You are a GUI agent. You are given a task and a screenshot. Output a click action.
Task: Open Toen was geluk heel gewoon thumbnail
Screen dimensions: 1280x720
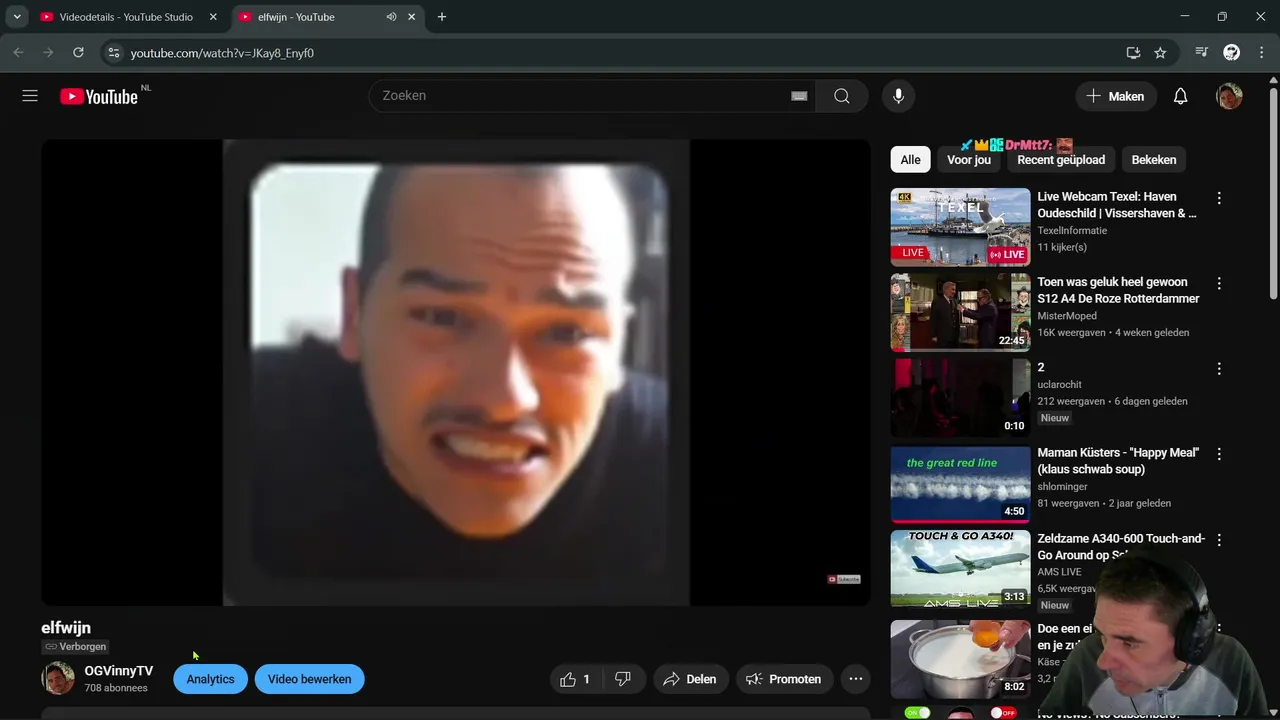pyautogui.click(x=960, y=313)
